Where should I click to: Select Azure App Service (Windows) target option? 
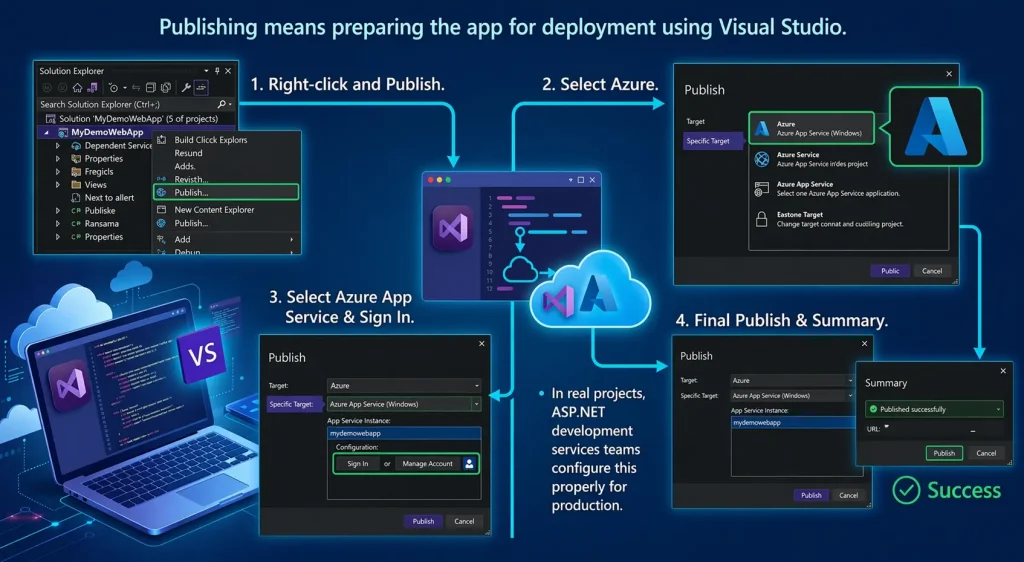(812, 128)
